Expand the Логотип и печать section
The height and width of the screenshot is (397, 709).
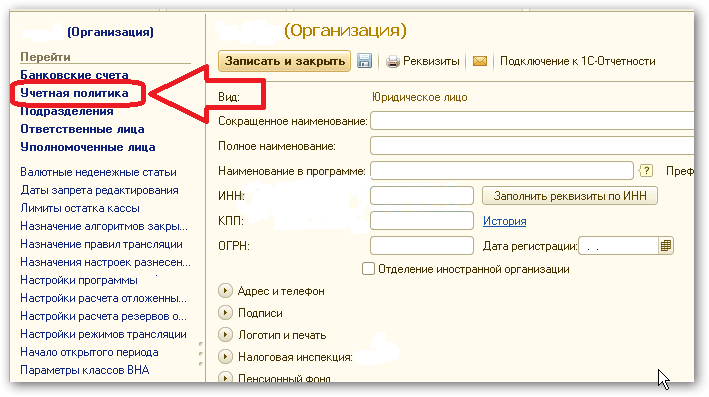pos(225,335)
